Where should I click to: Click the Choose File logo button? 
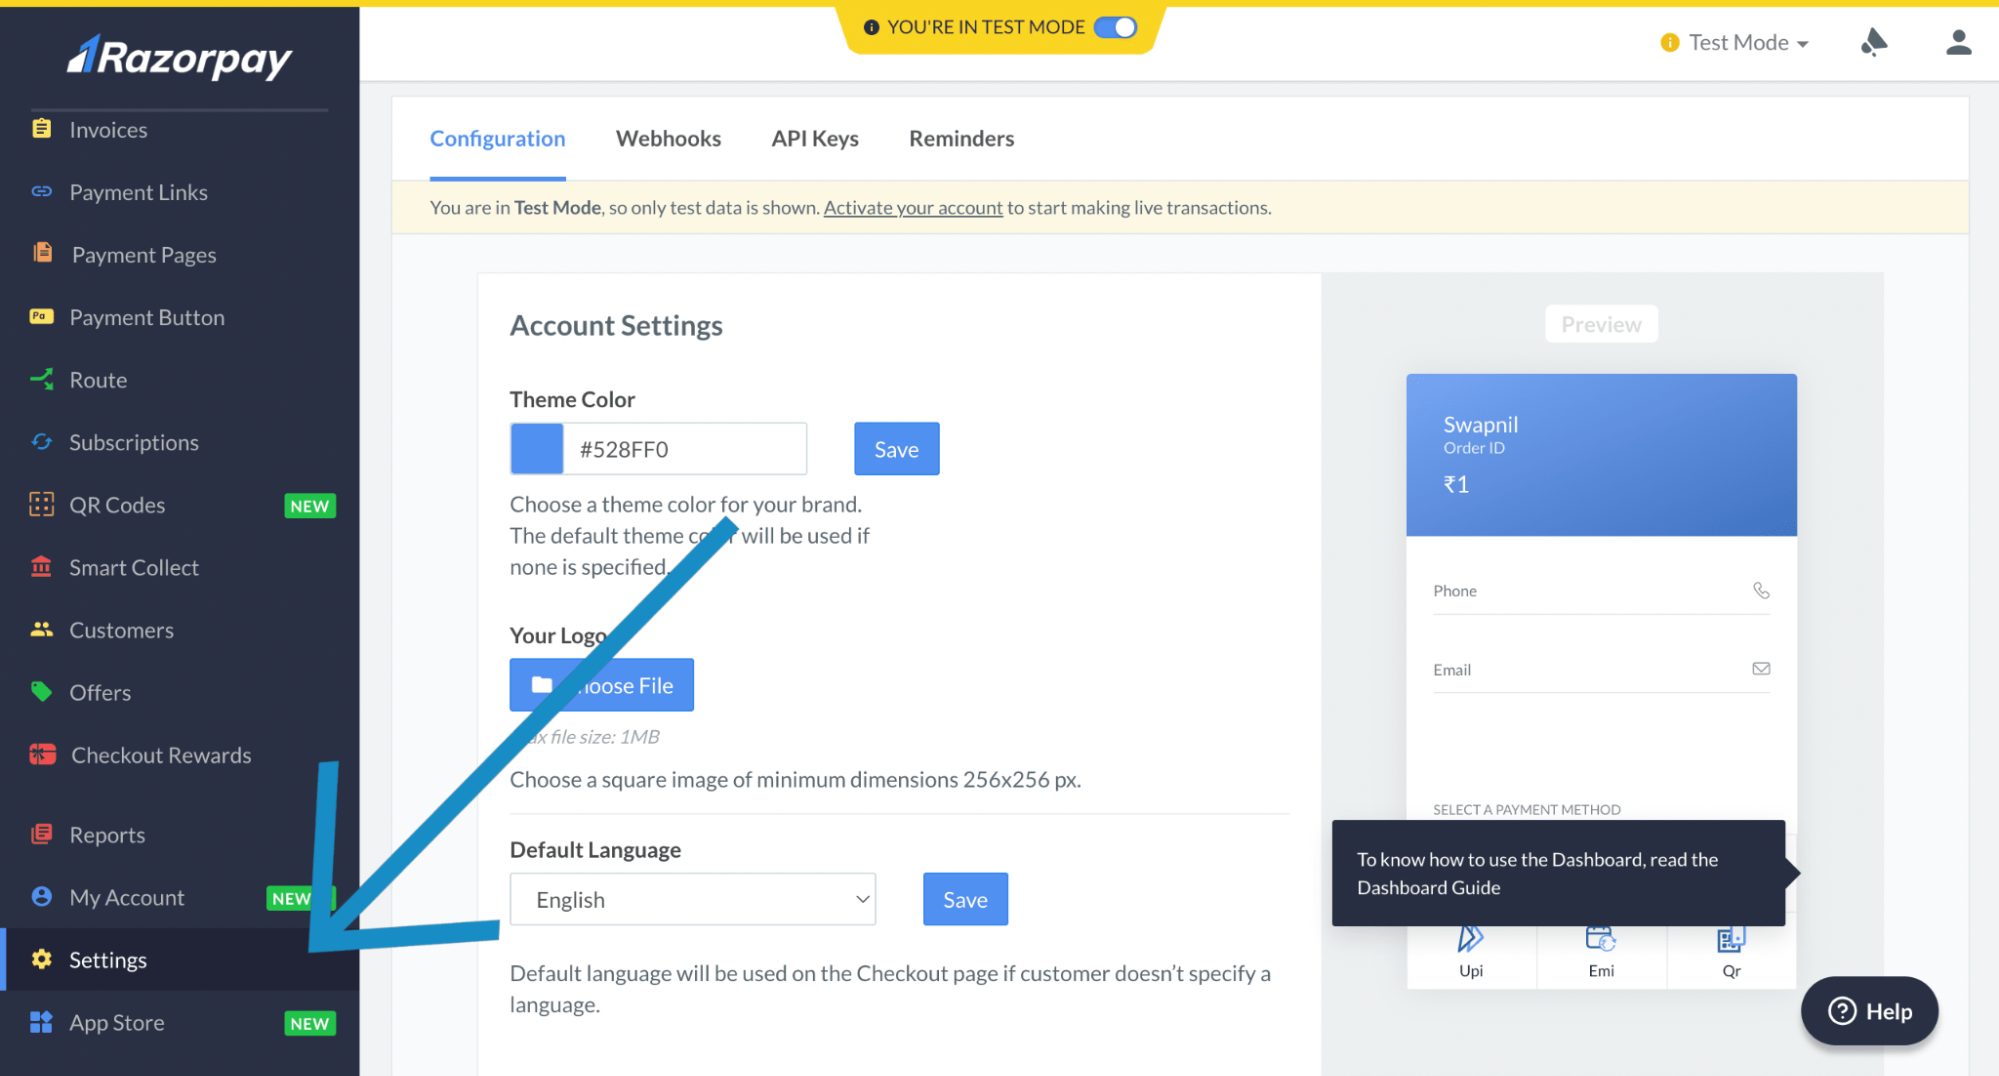click(601, 685)
